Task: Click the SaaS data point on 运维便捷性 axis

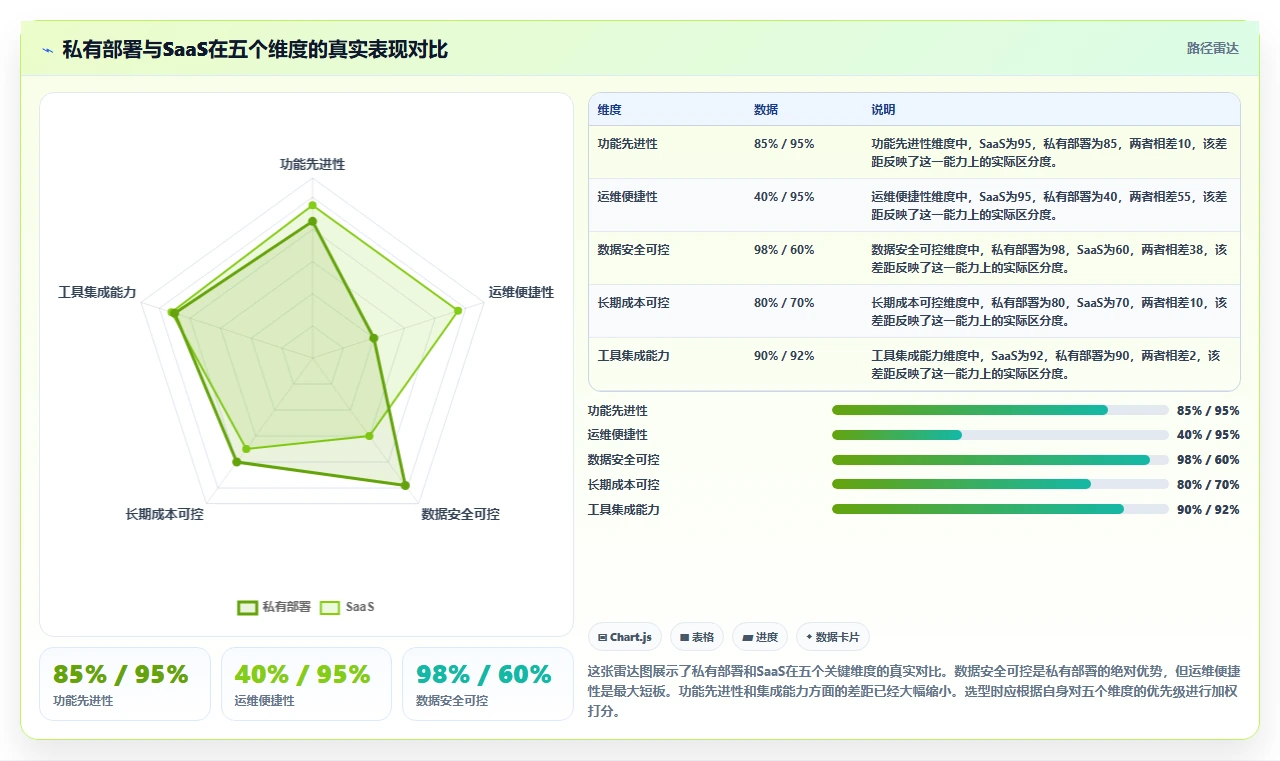Action: [x=459, y=311]
